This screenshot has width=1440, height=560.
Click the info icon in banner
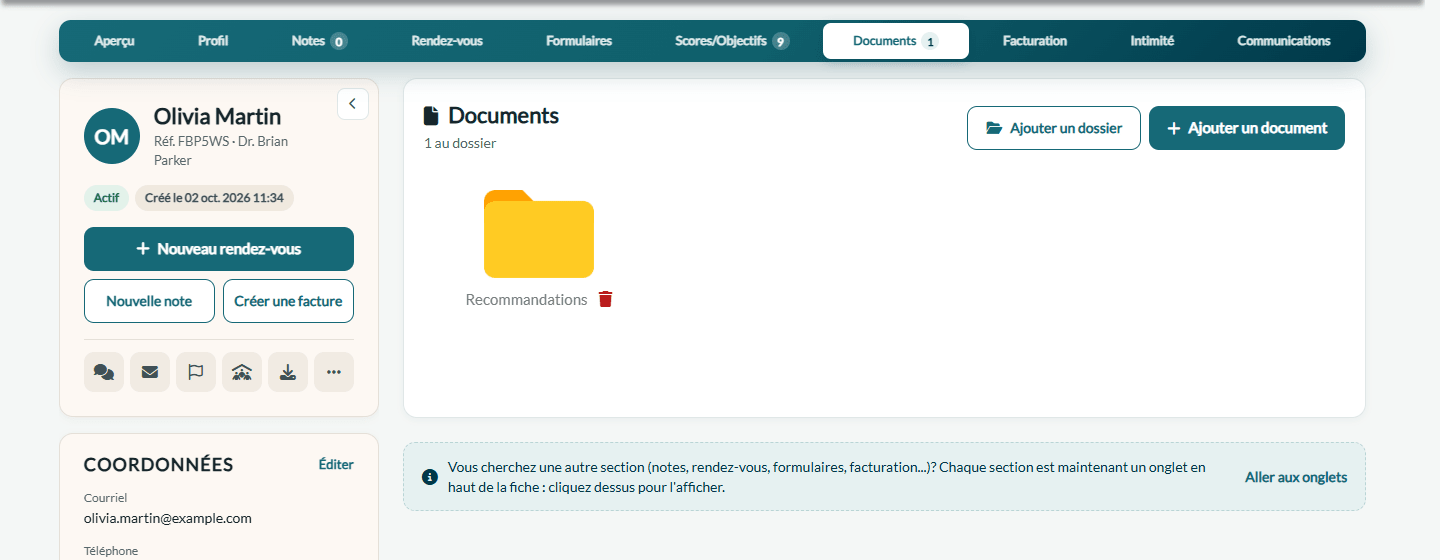(430, 477)
